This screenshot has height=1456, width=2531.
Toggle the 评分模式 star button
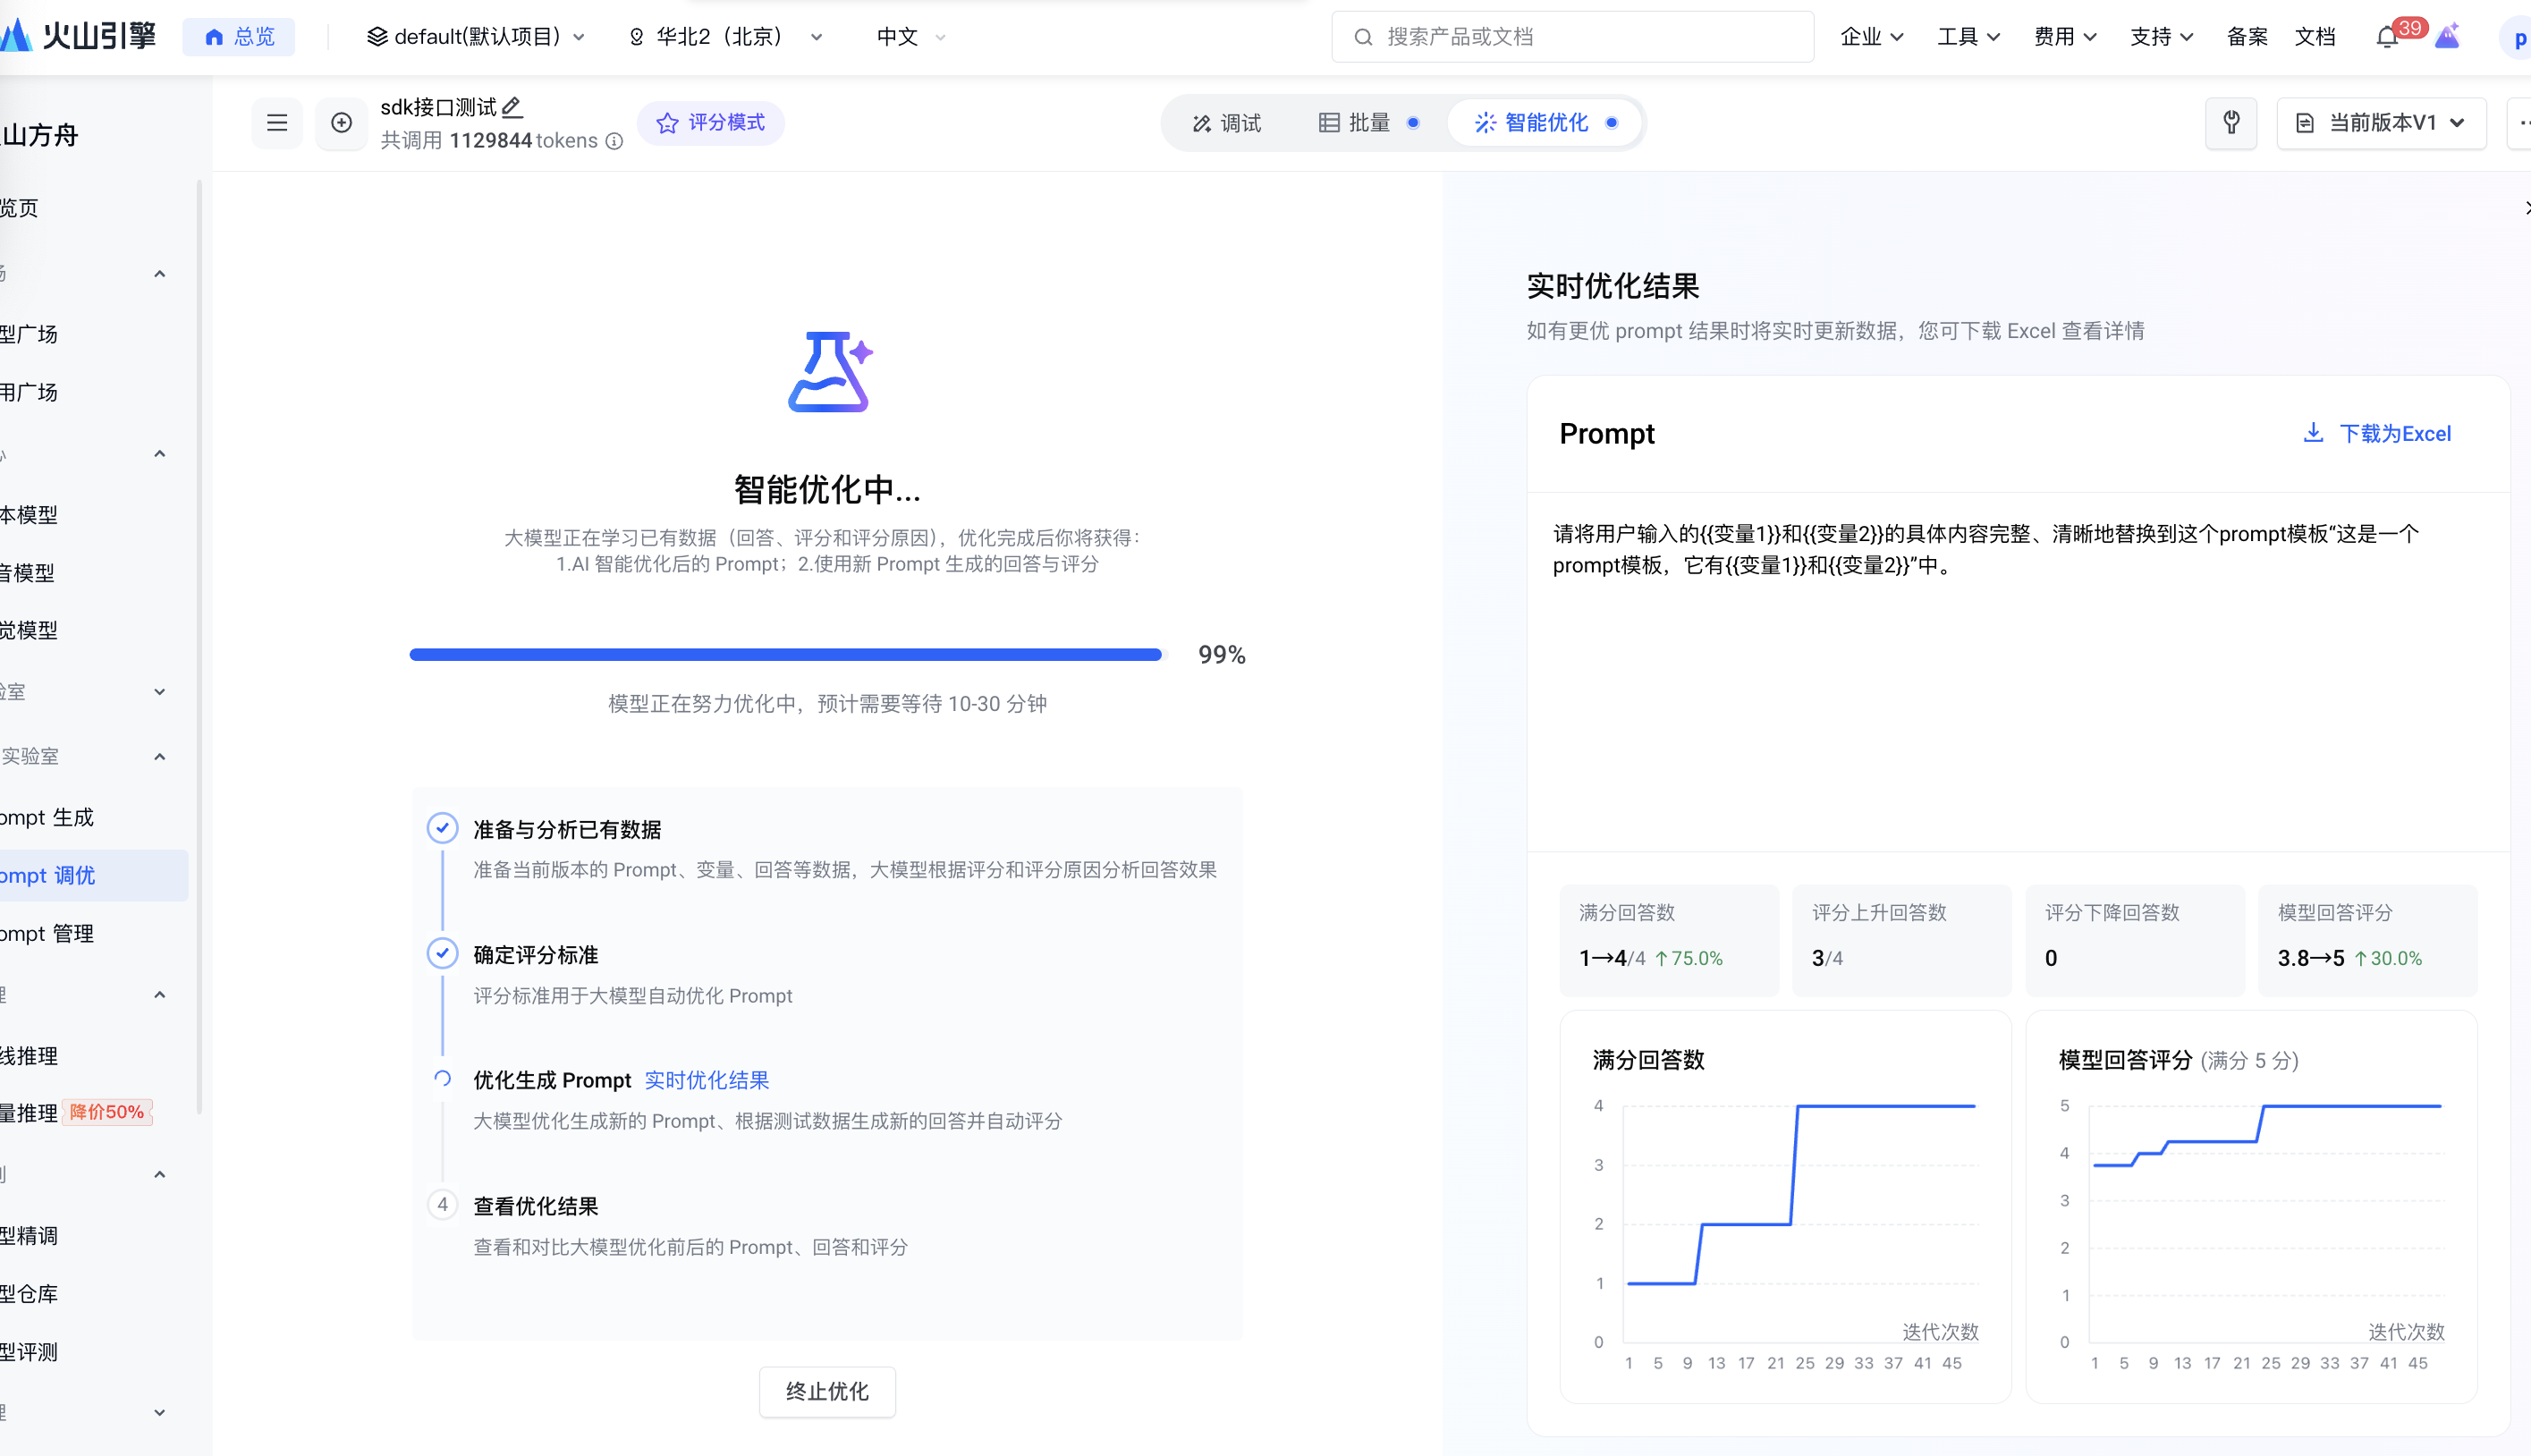click(710, 122)
